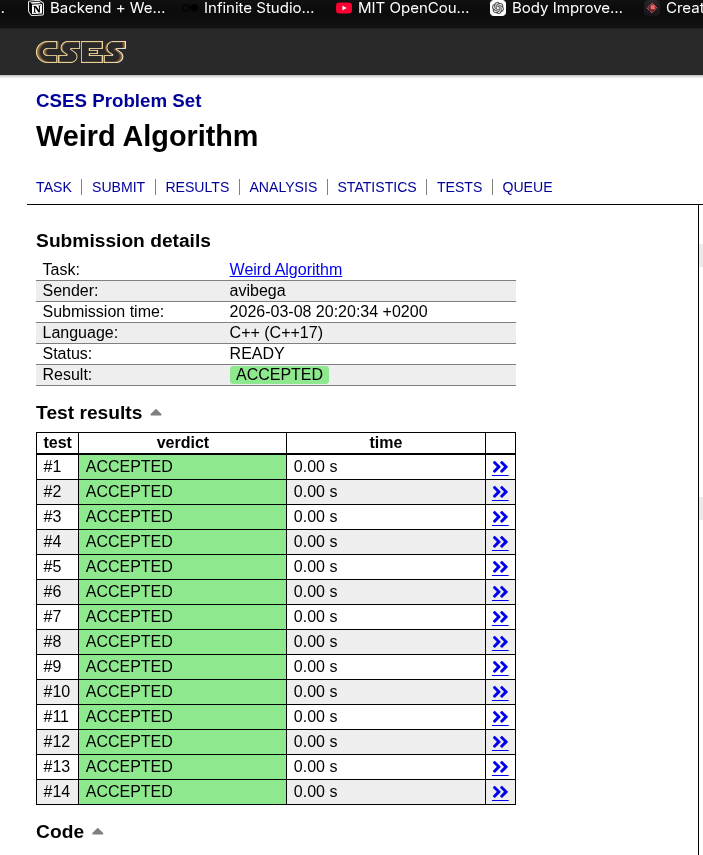Open details arrow for test #6
This screenshot has height=855, width=703.
tap(500, 592)
